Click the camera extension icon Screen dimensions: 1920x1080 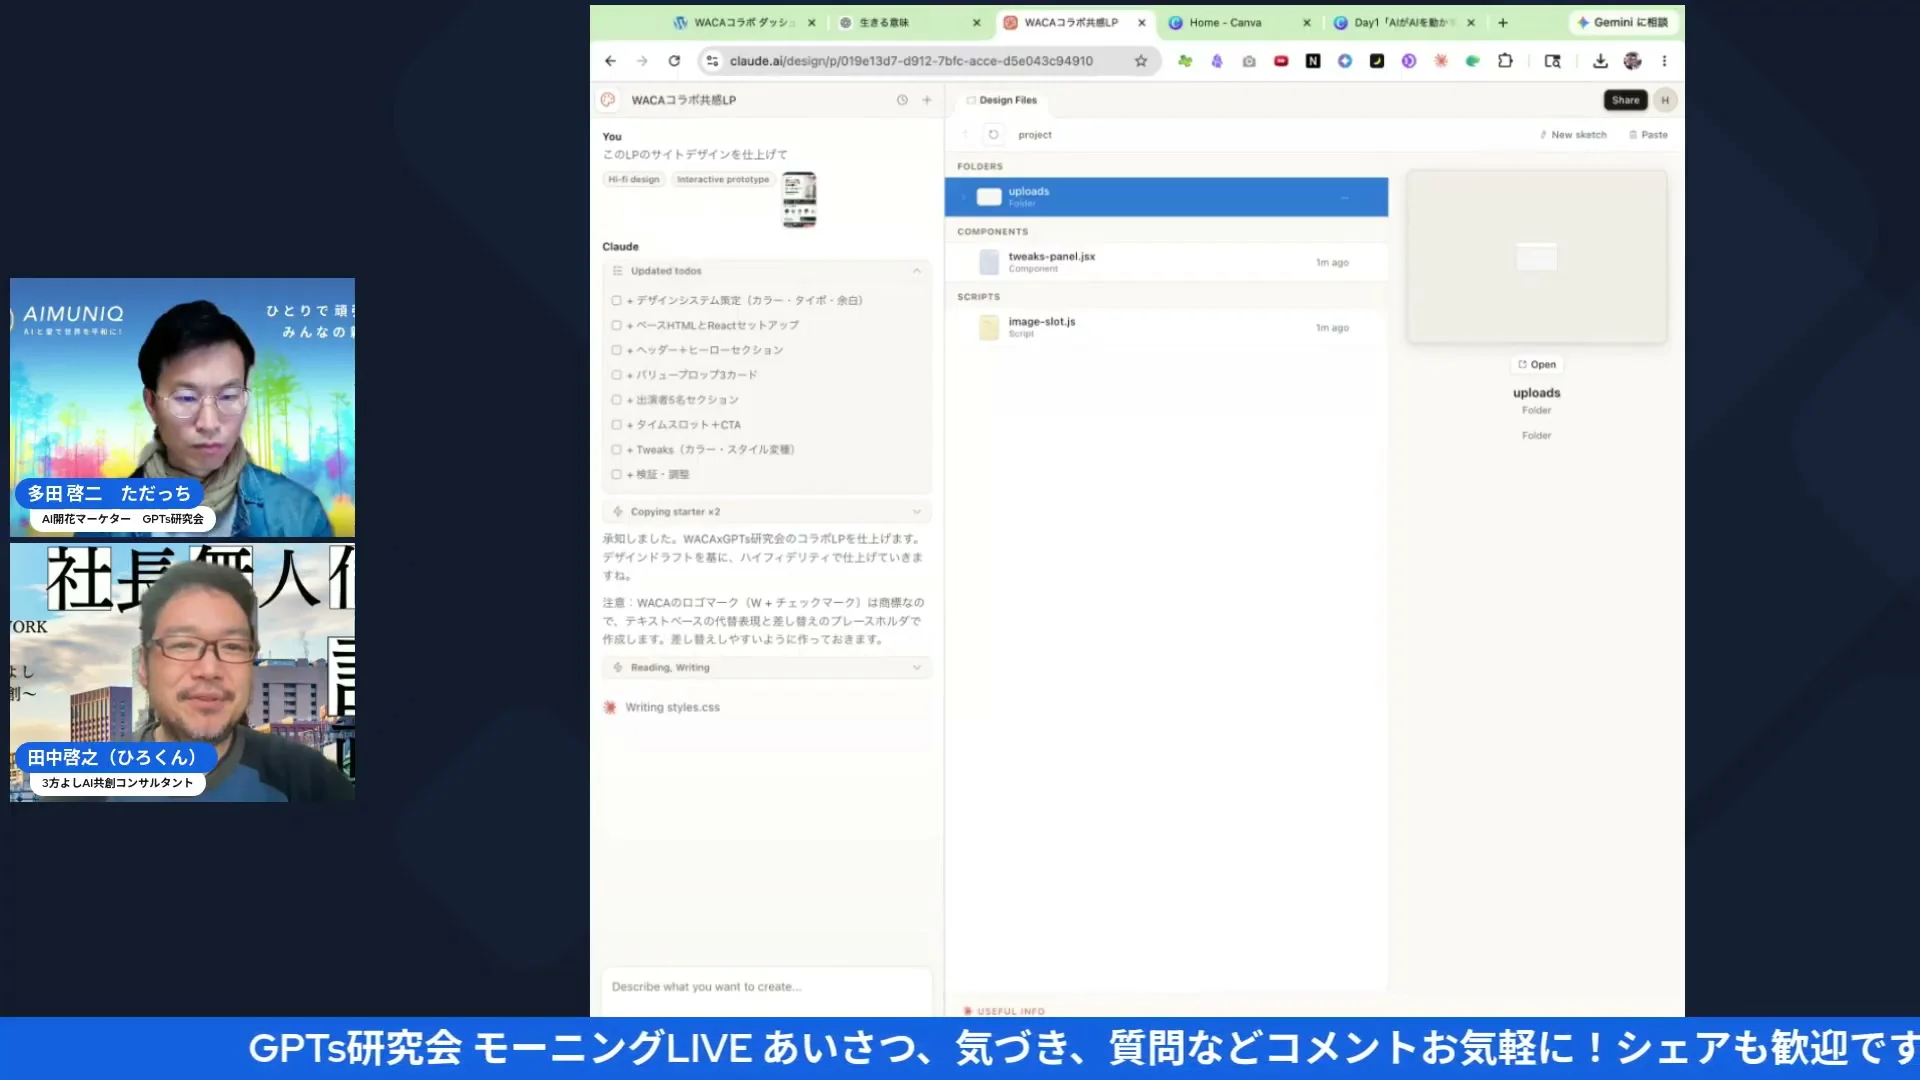point(1249,61)
